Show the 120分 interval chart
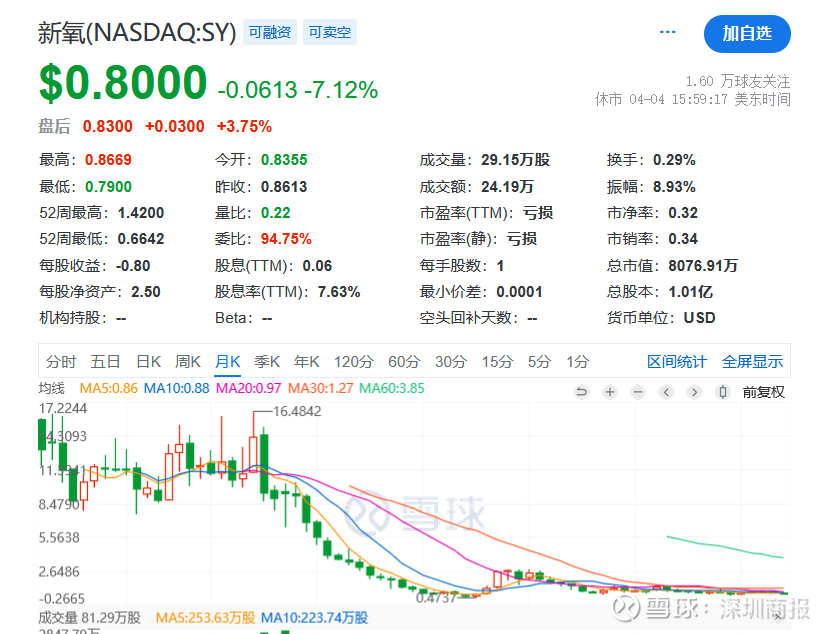This screenshot has width=834, height=634. (x=354, y=362)
